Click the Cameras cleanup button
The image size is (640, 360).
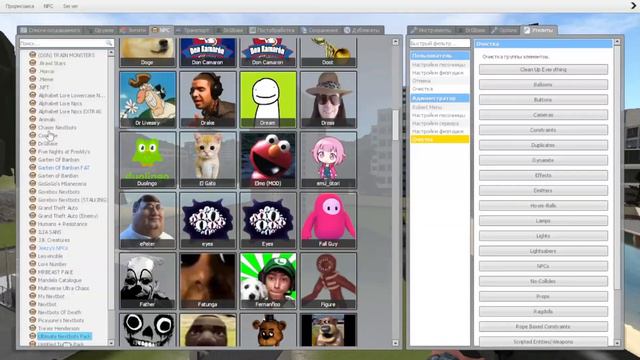click(543, 115)
